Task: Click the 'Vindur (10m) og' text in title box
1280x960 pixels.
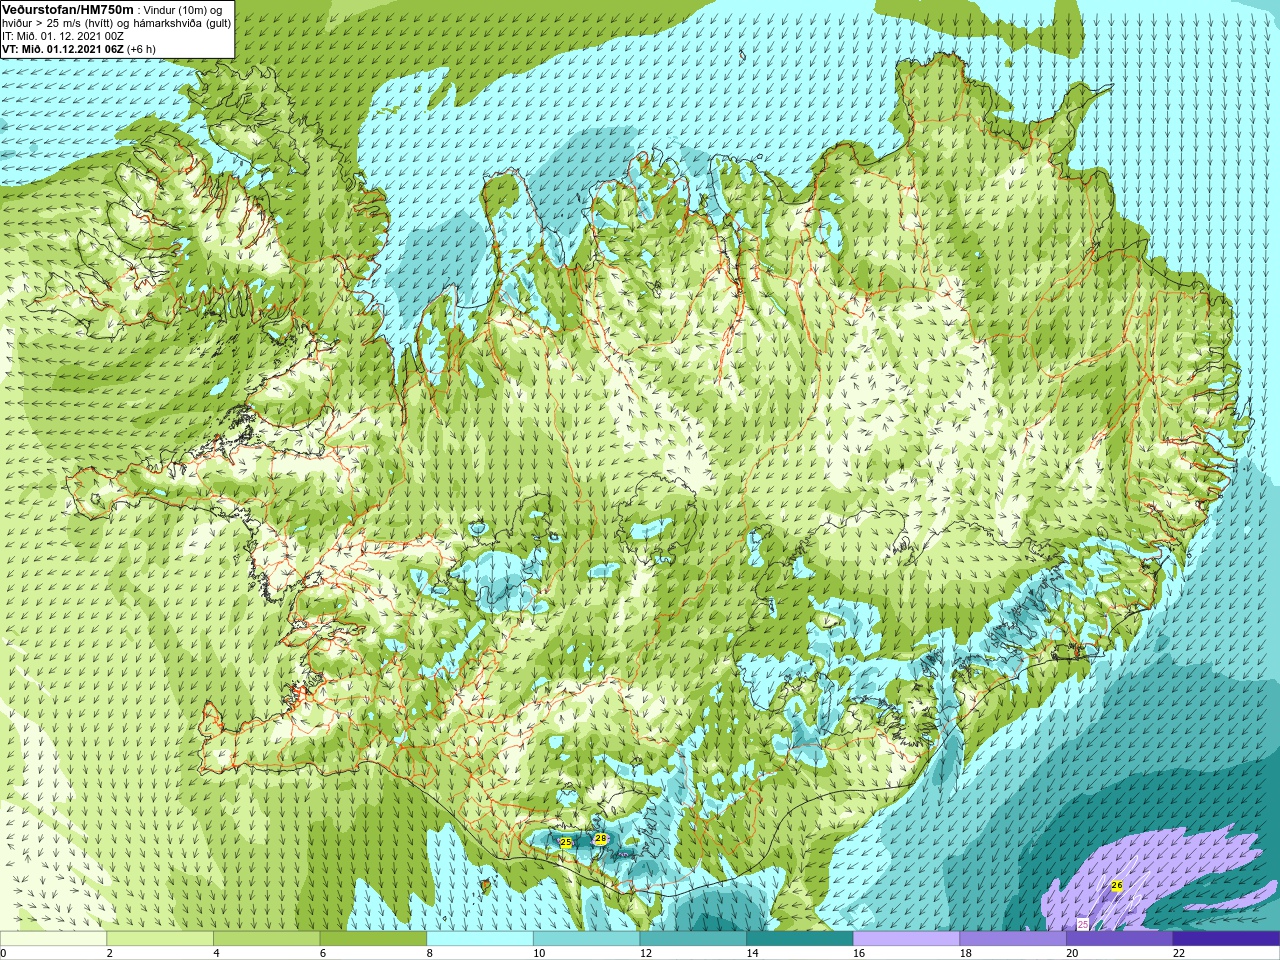Action: click(x=183, y=9)
